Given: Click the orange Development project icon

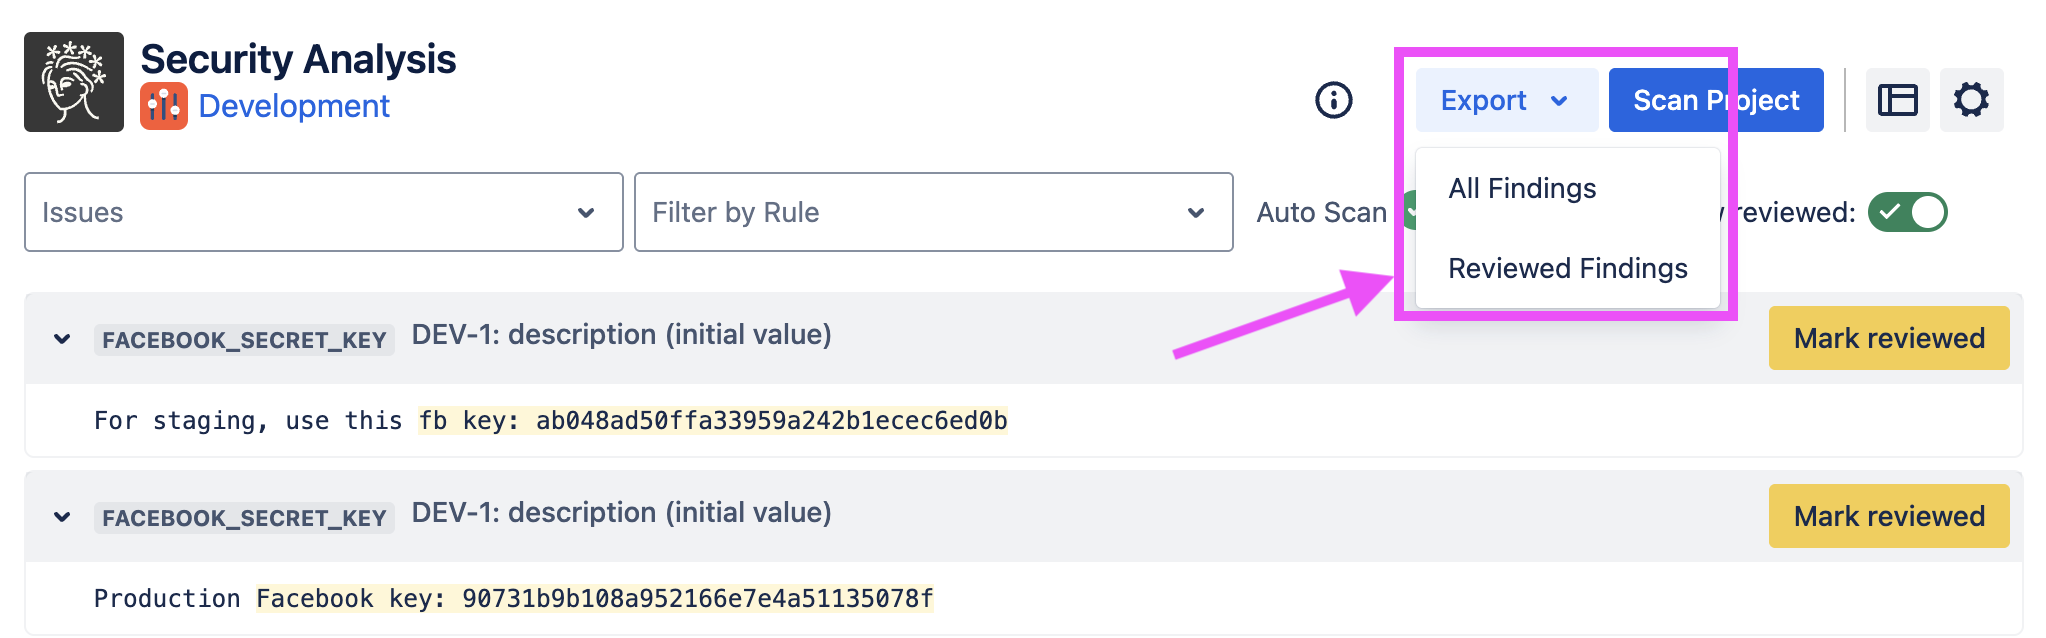Looking at the screenshot, I should (164, 106).
